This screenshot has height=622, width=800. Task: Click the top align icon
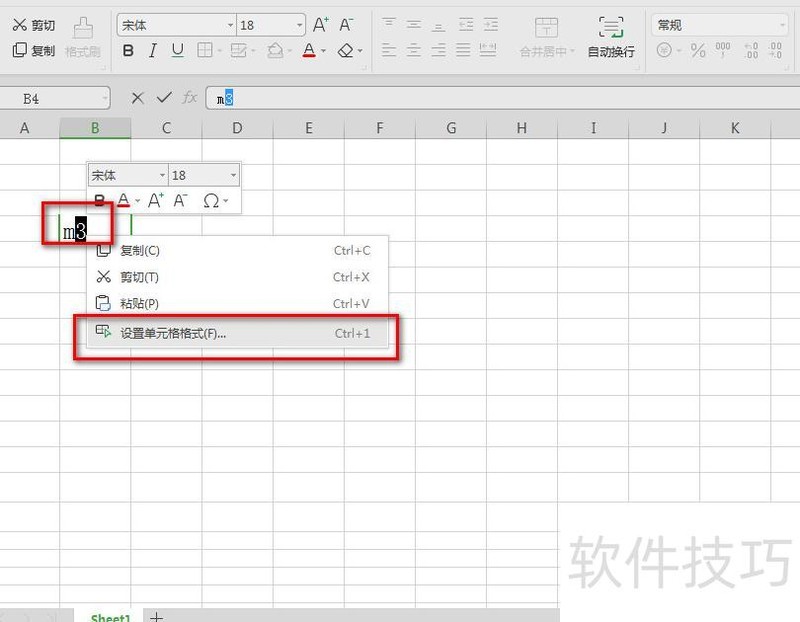[389, 24]
